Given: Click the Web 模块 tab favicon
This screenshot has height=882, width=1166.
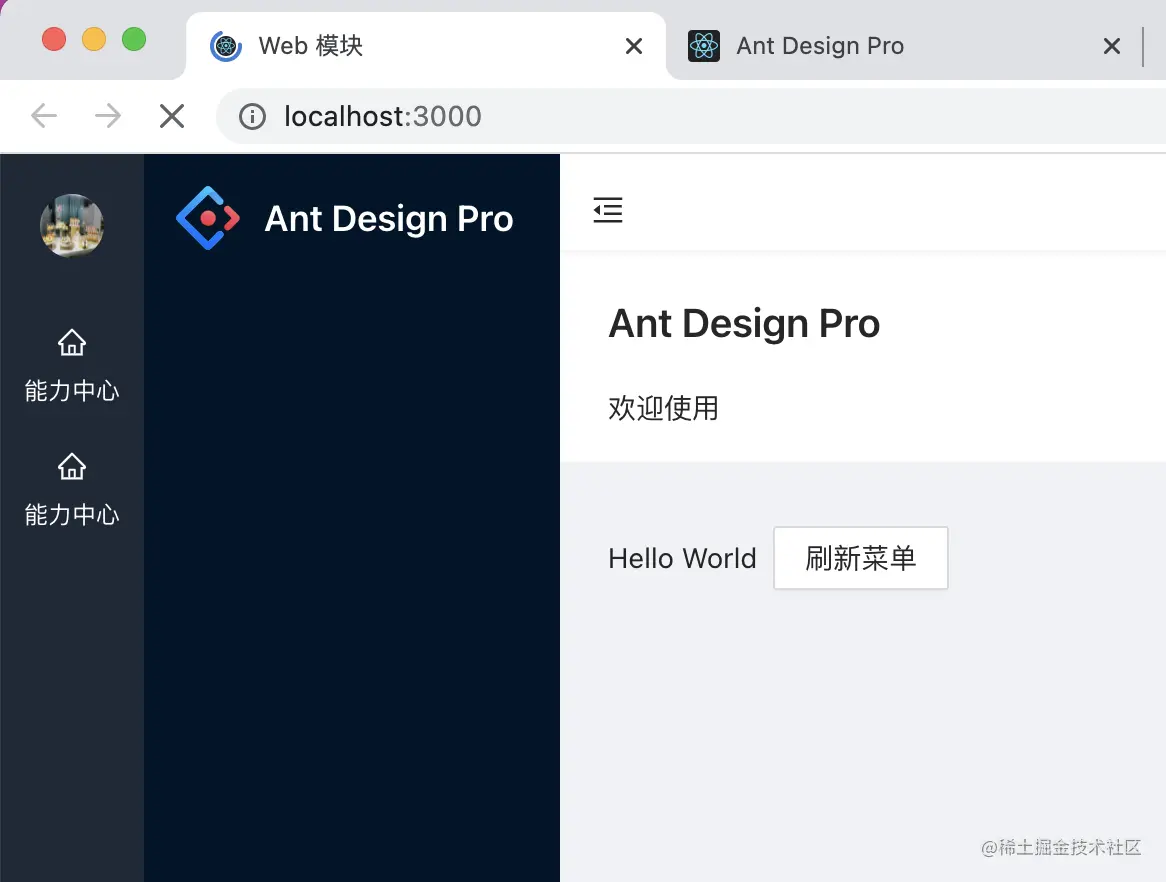Looking at the screenshot, I should (226, 46).
